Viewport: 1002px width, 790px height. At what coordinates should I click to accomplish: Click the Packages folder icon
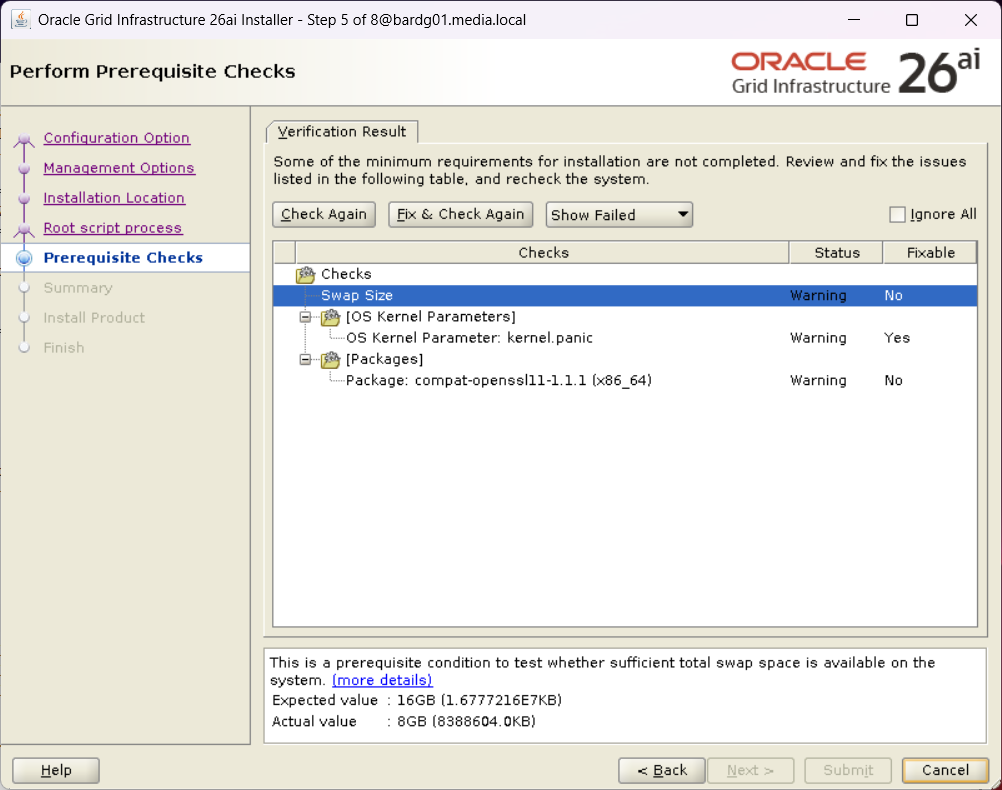330,359
